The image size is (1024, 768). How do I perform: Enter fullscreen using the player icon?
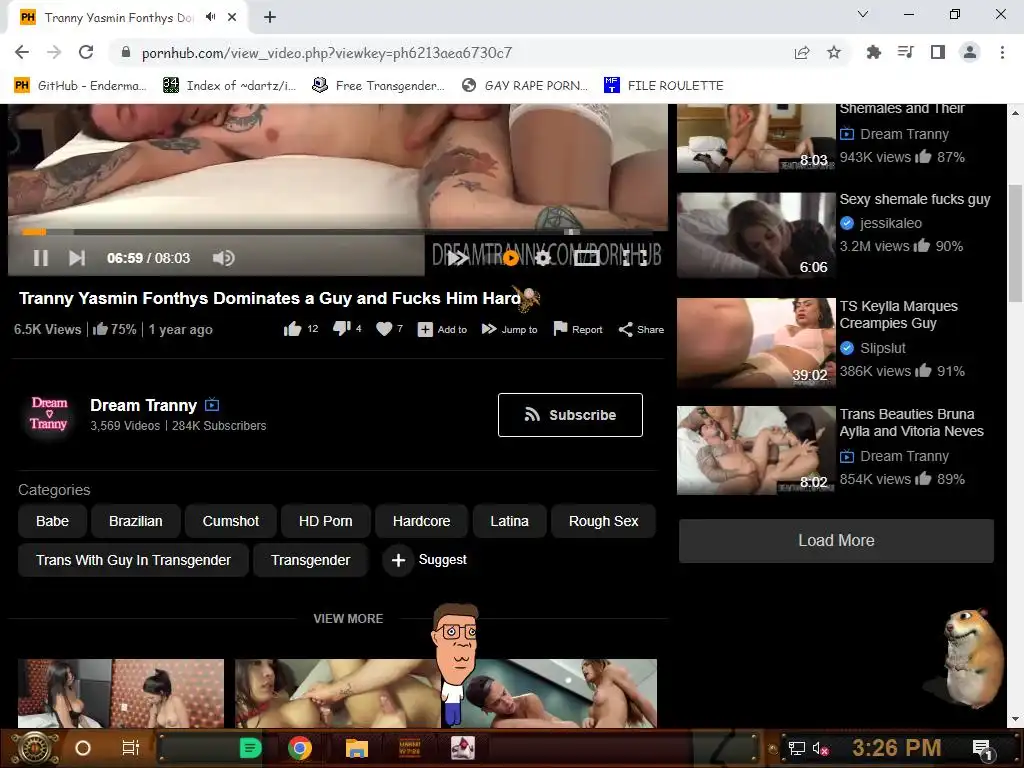[x=635, y=258]
